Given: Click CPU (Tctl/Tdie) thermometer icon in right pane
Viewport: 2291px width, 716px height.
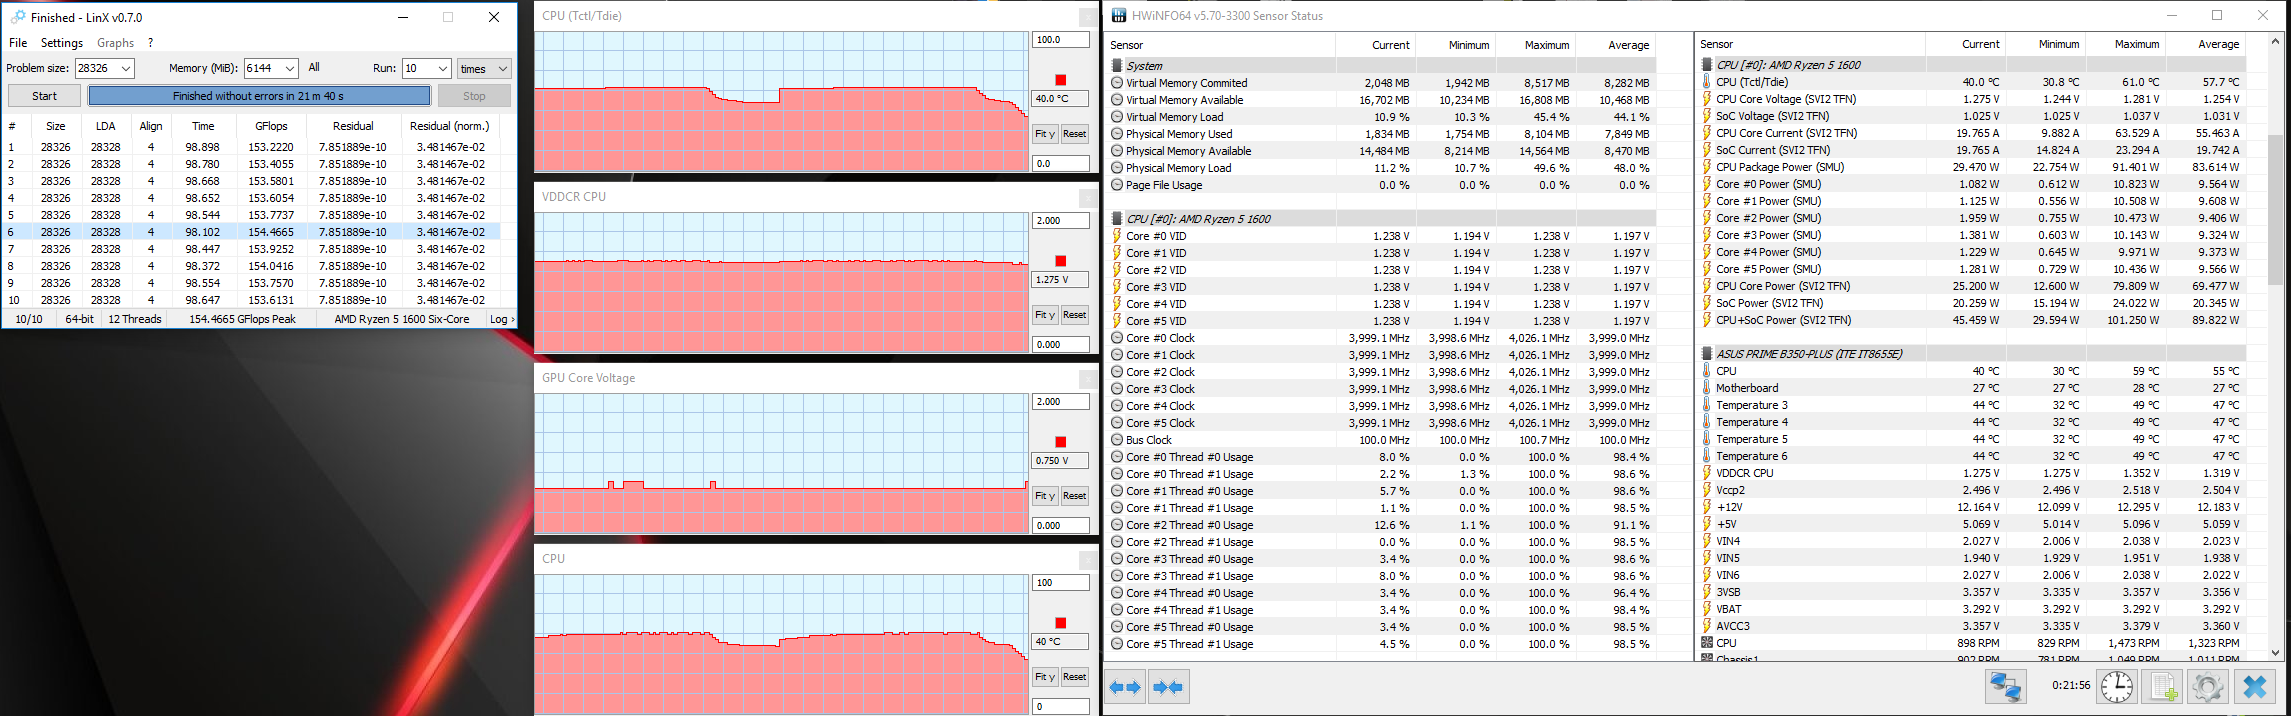Looking at the screenshot, I should [x=1707, y=82].
